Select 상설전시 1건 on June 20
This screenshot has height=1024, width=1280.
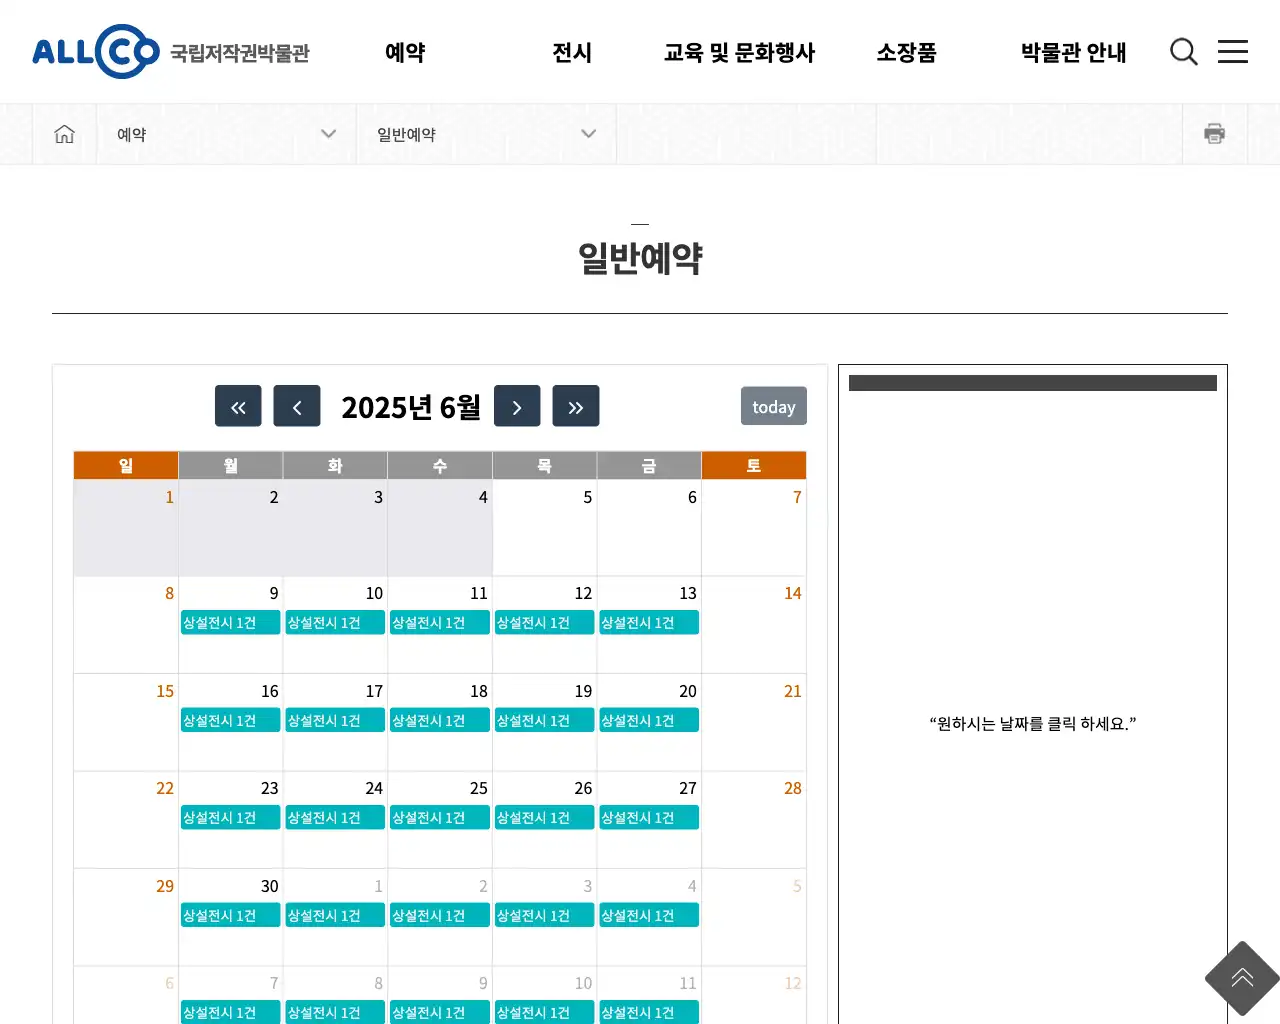[x=649, y=721]
